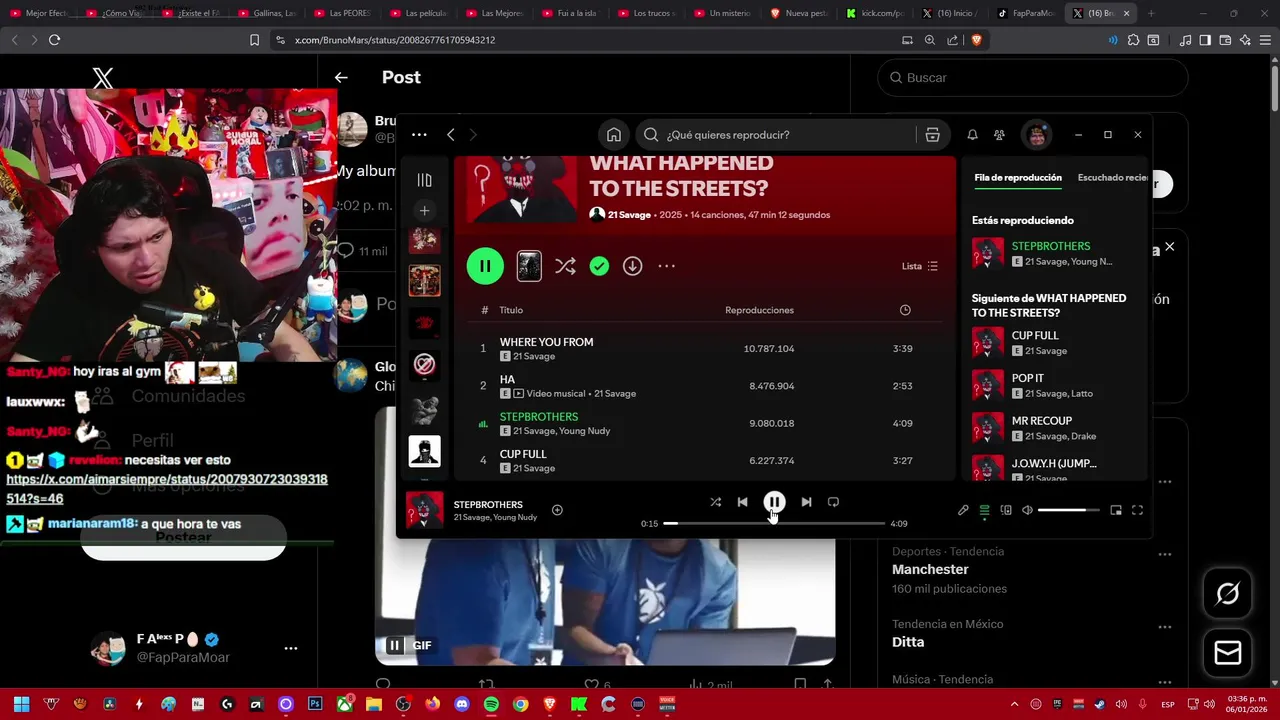Screen dimensions: 1280x720
Task: Click the X logo in the browser page
Action: [103, 77]
